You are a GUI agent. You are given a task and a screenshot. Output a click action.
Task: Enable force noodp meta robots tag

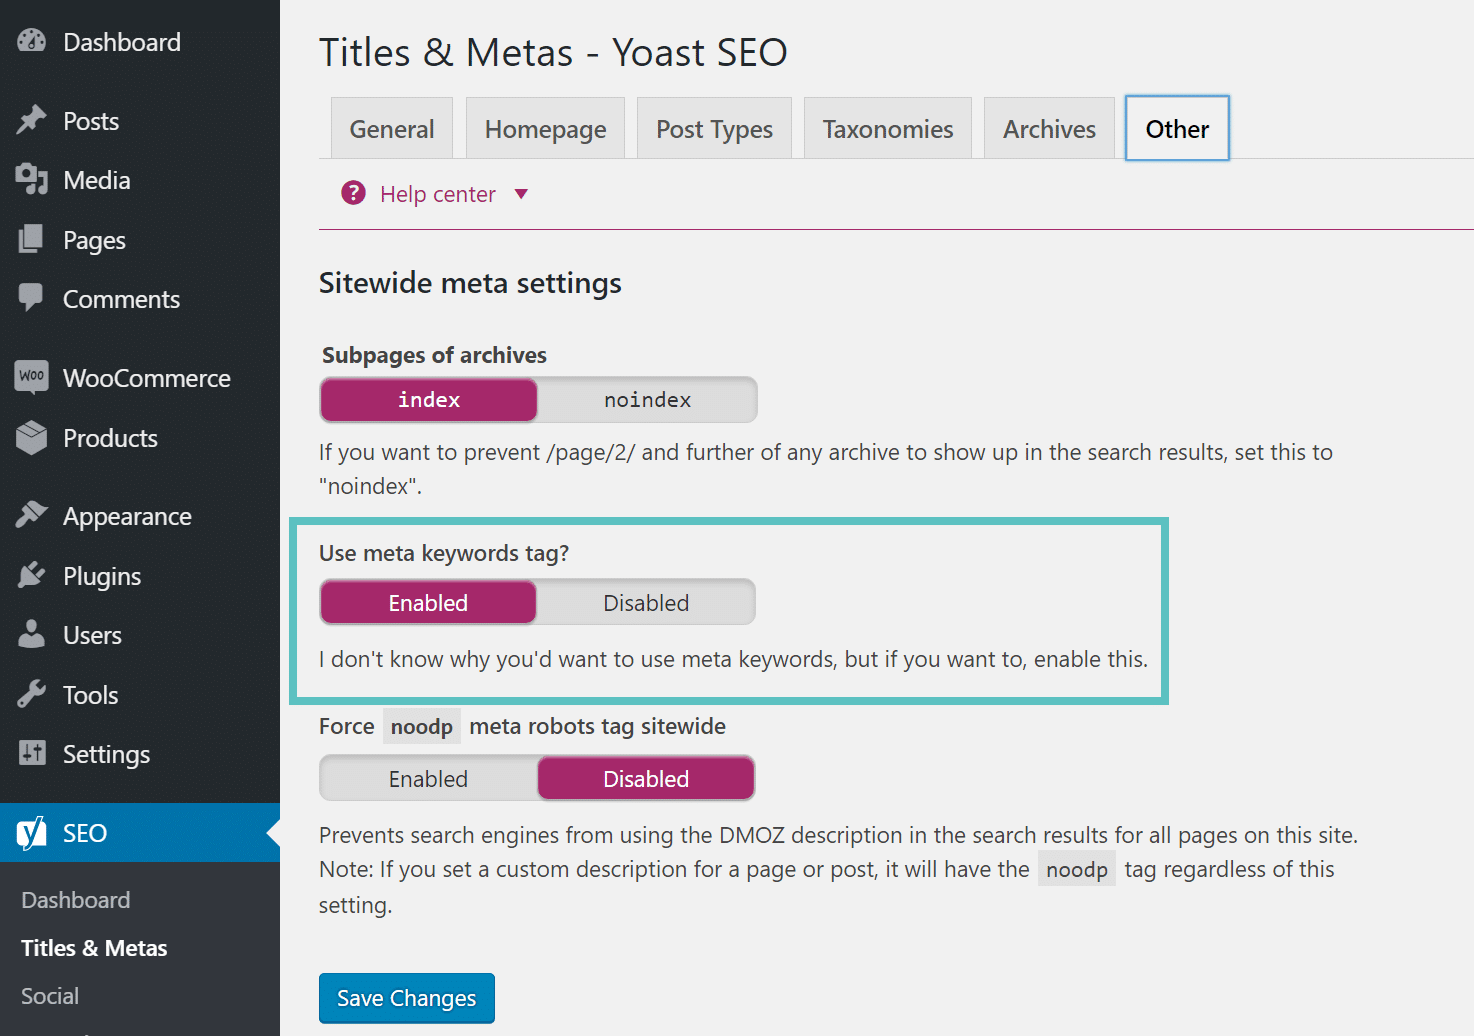pyautogui.click(x=428, y=779)
